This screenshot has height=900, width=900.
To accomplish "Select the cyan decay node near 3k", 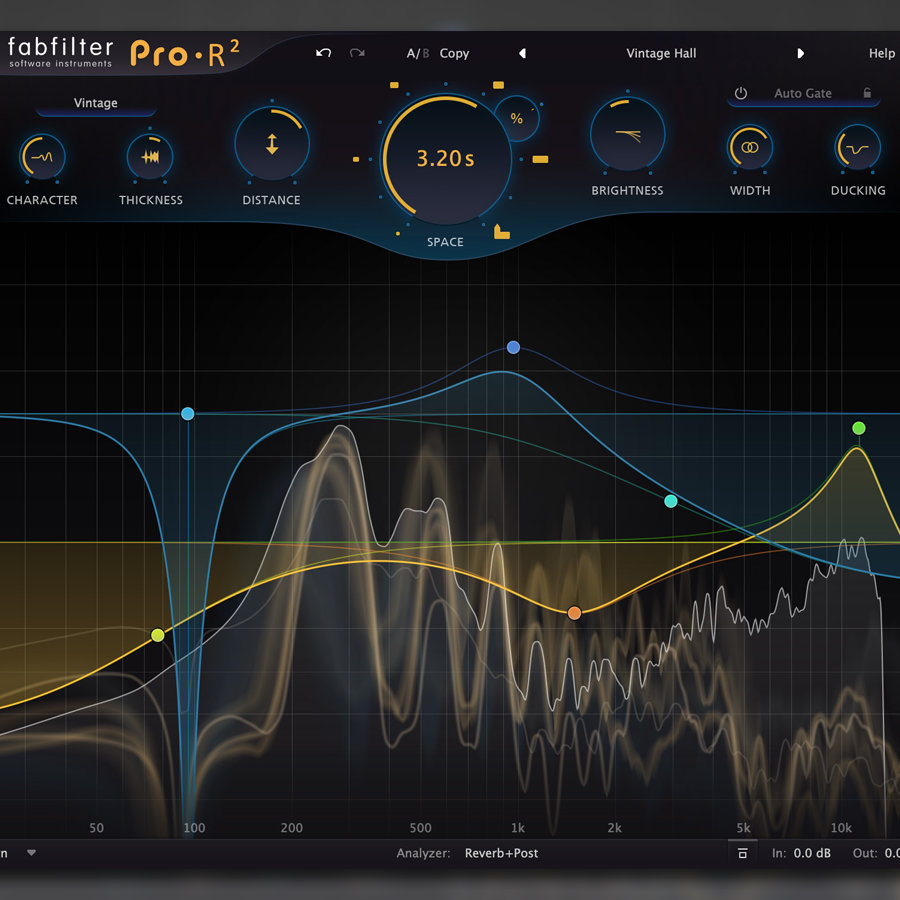I will tap(670, 501).
